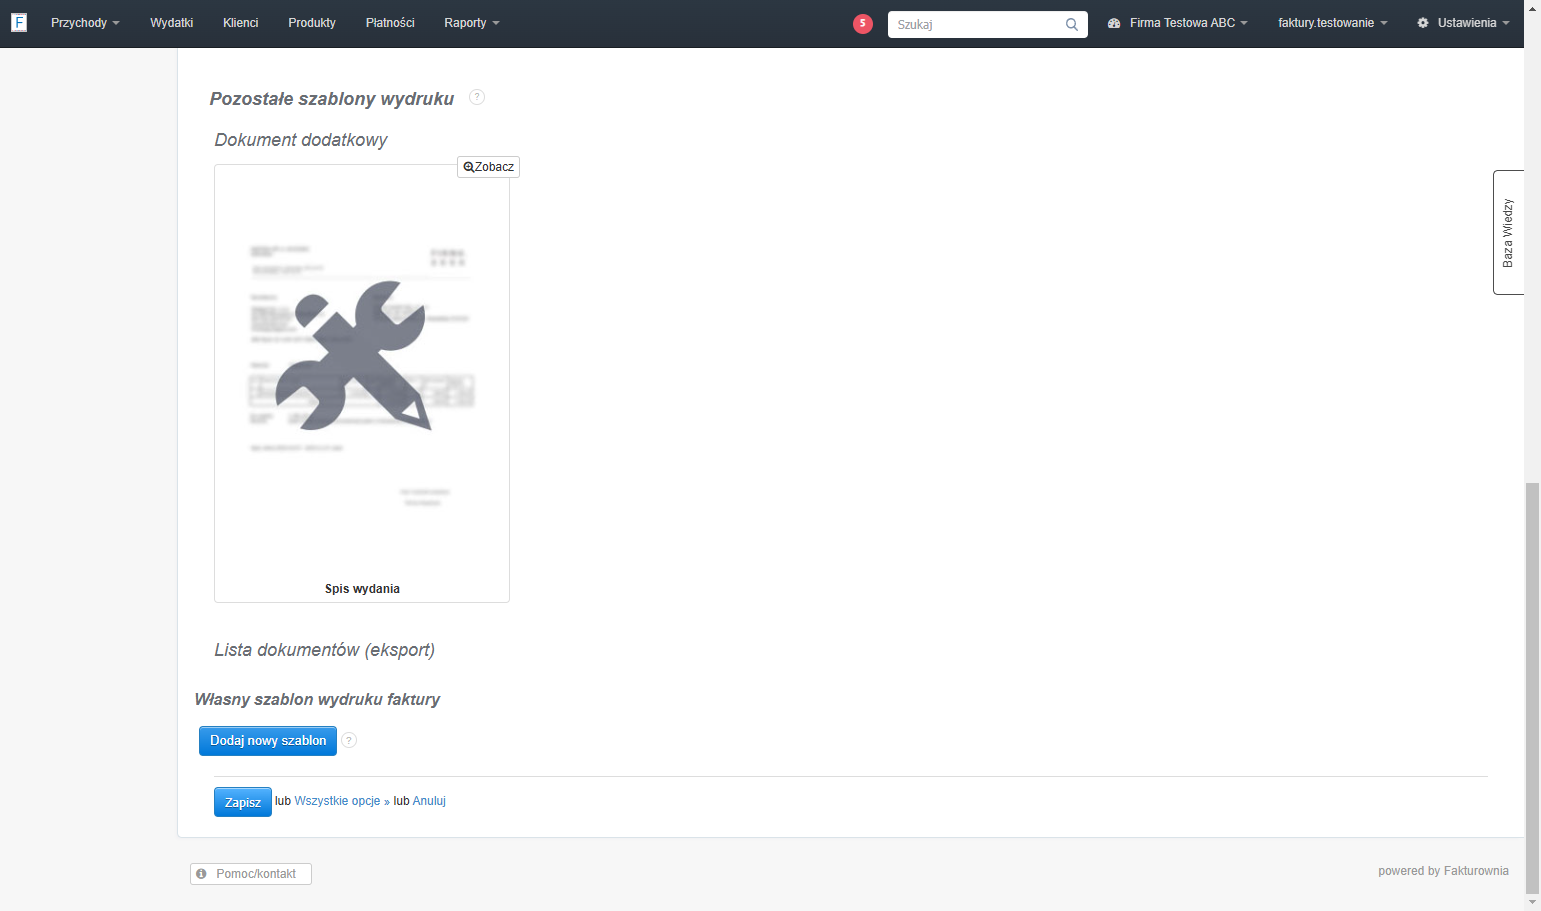Viewport: 1541px width, 911px height.
Task: Open the Fakturownia footer link
Action: pyautogui.click(x=1476, y=871)
